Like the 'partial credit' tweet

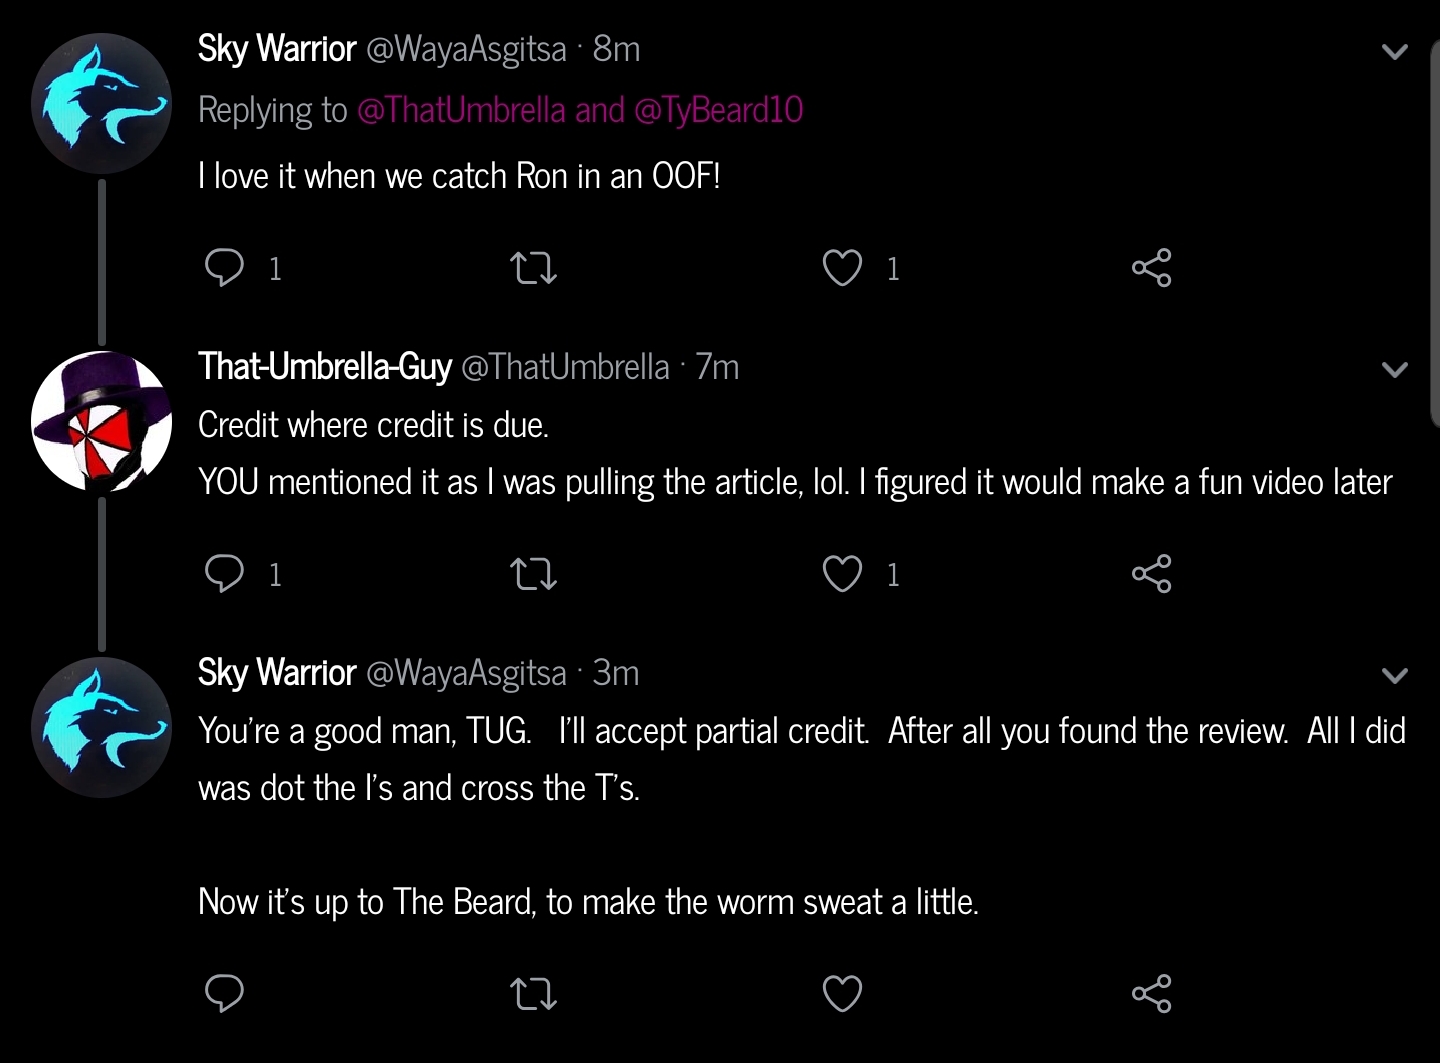click(x=842, y=993)
